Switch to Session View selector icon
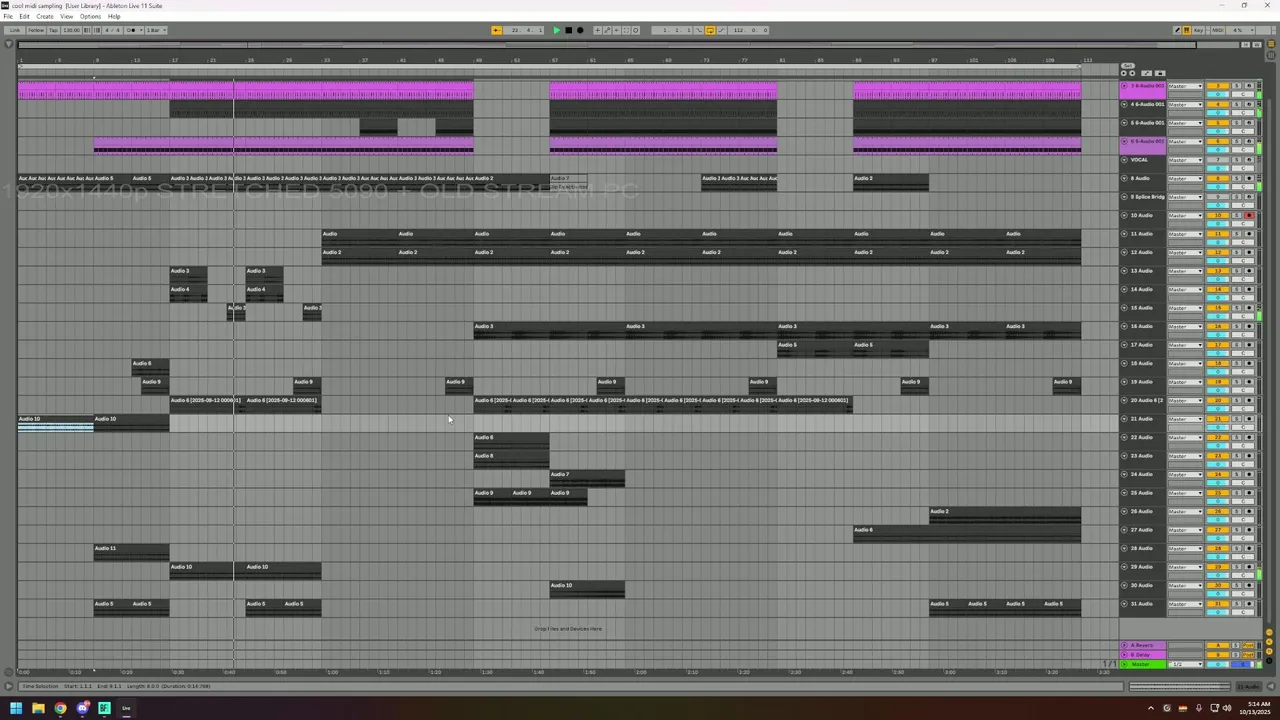 tap(1271, 55)
